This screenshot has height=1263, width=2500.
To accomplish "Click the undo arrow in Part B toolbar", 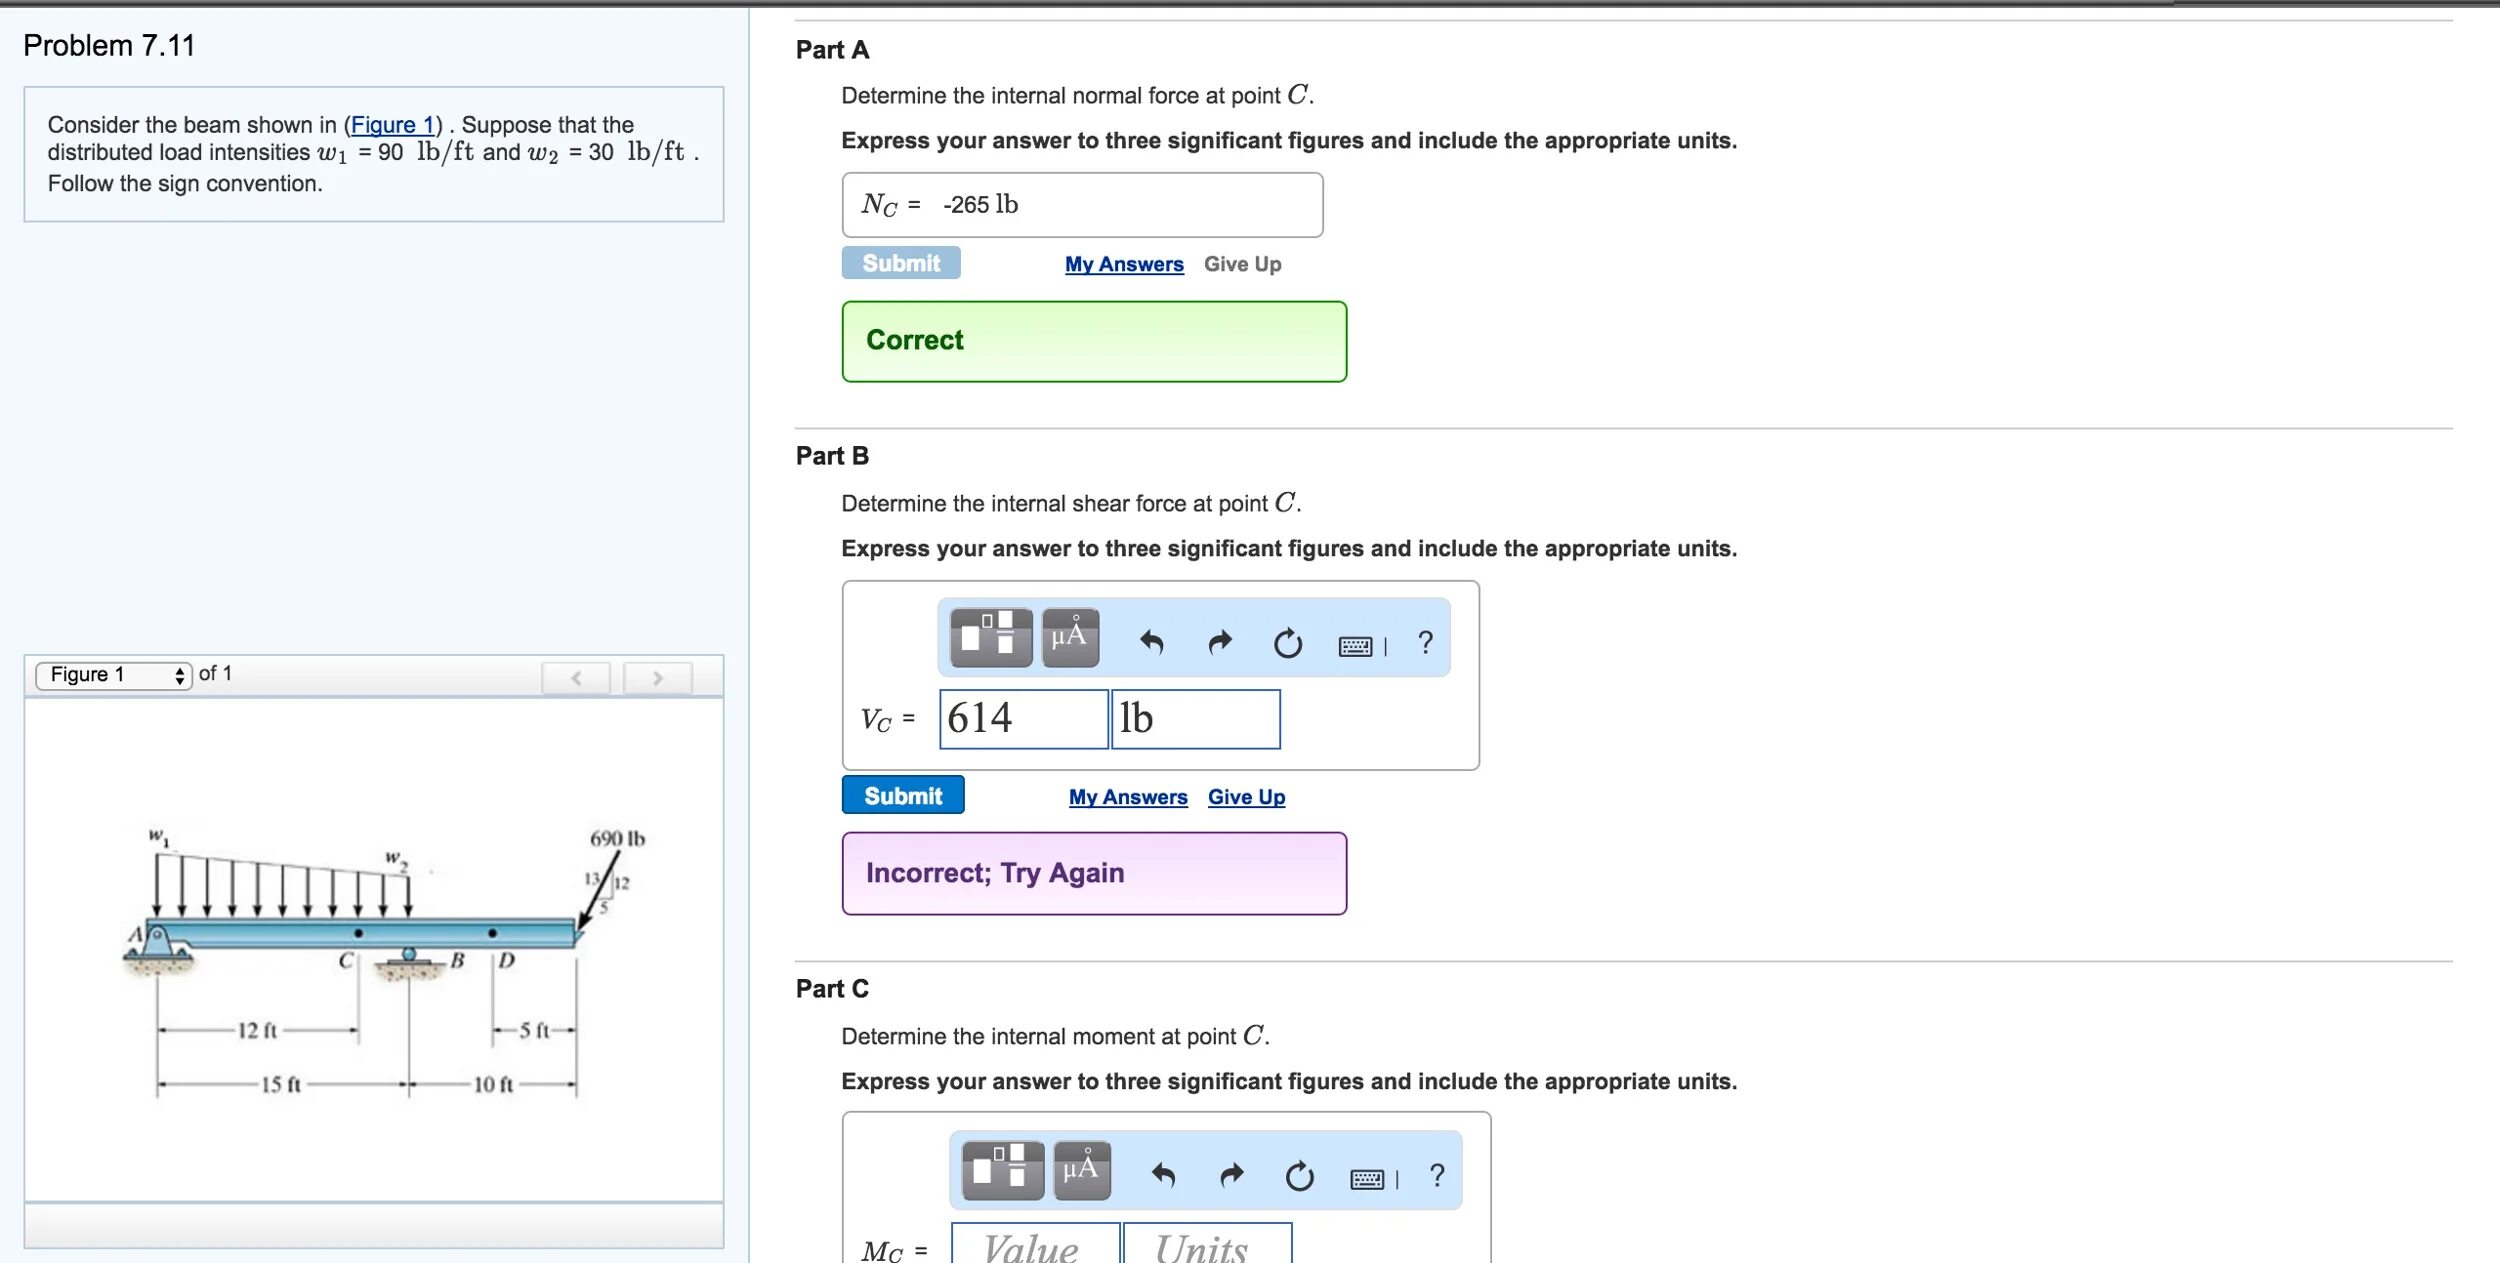I will pos(1152,642).
